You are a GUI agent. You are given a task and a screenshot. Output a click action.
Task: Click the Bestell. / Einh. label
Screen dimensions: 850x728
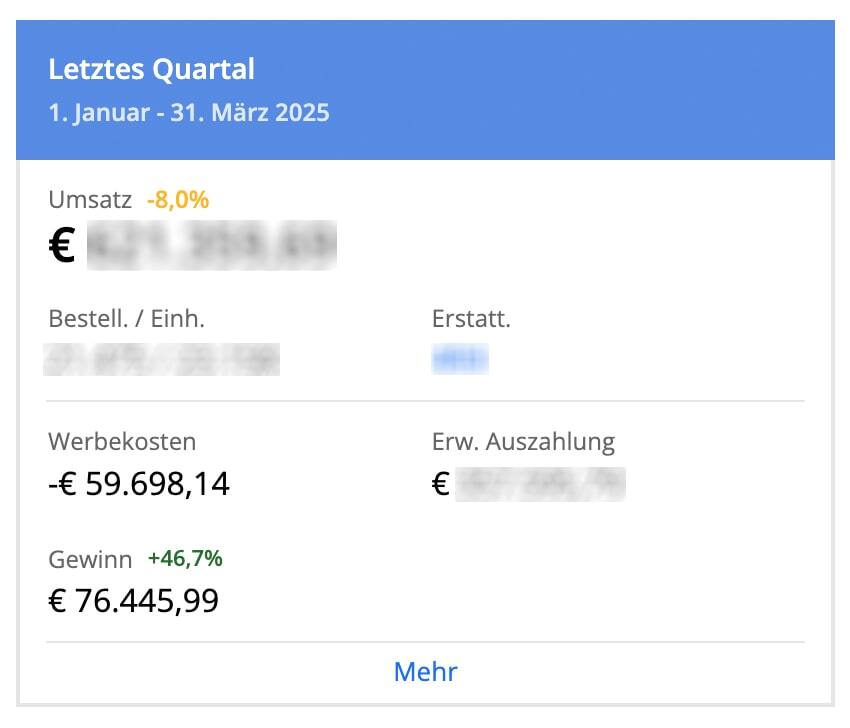[127, 319]
